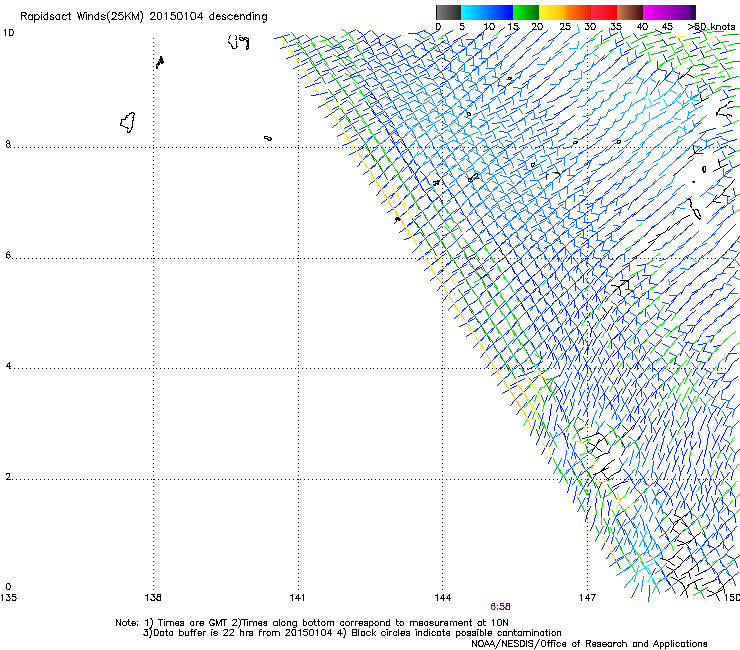Click latitude label '8' on left axis
The image size is (740, 650).
click(8, 144)
